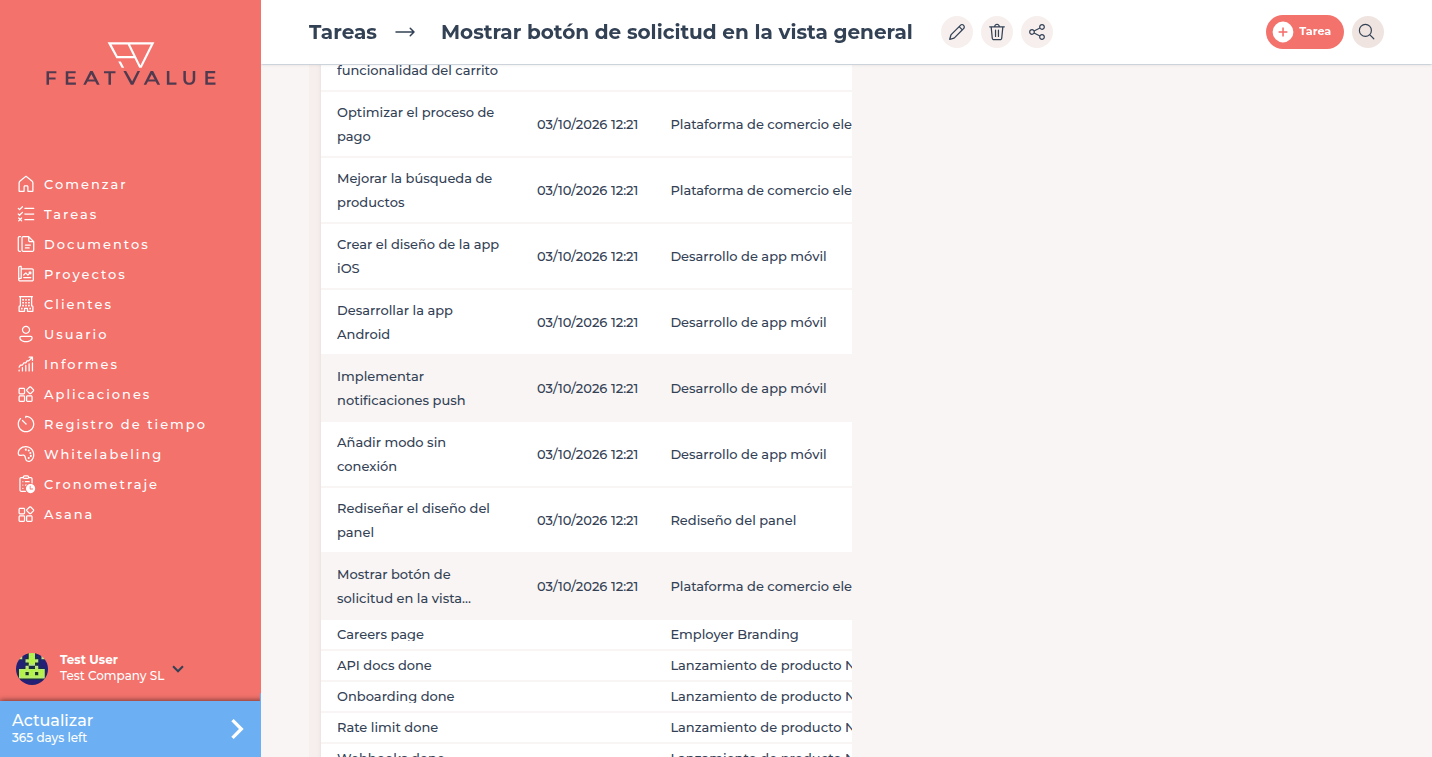Click the Proyectos icon
Image resolution: width=1432 pixels, height=757 pixels.
tap(26, 274)
